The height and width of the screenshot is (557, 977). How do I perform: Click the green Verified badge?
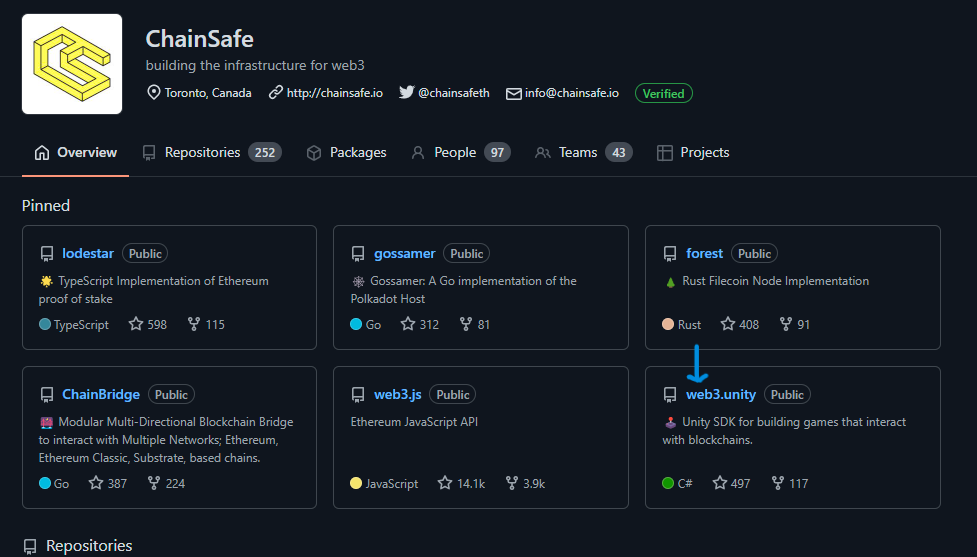point(664,93)
